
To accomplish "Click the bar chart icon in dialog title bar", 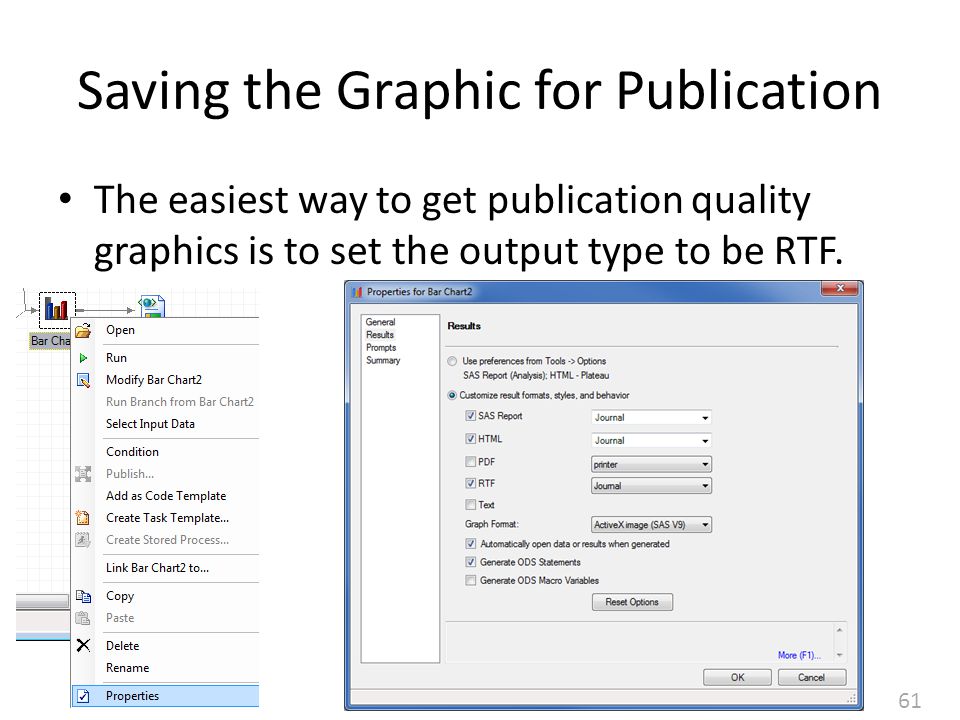I will click(x=357, y=292).
